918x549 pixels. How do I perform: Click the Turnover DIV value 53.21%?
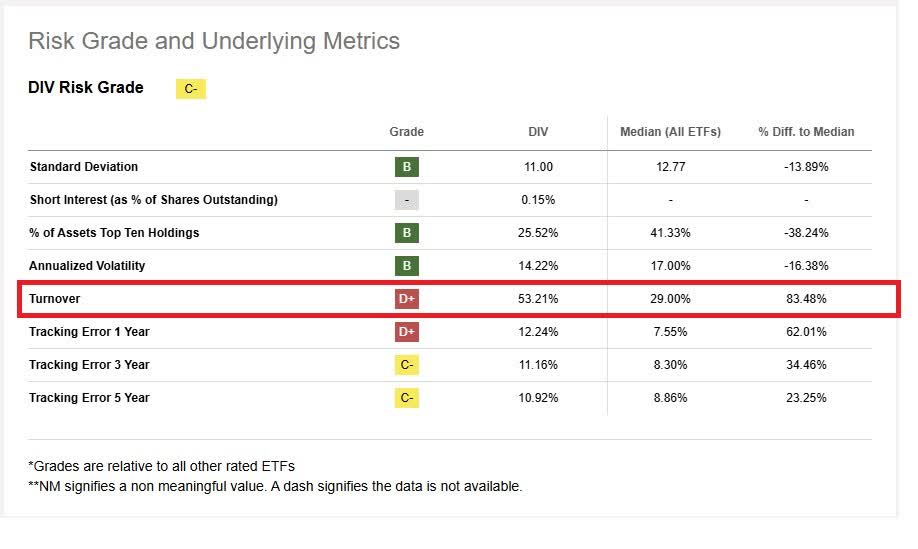coord(538,299)
